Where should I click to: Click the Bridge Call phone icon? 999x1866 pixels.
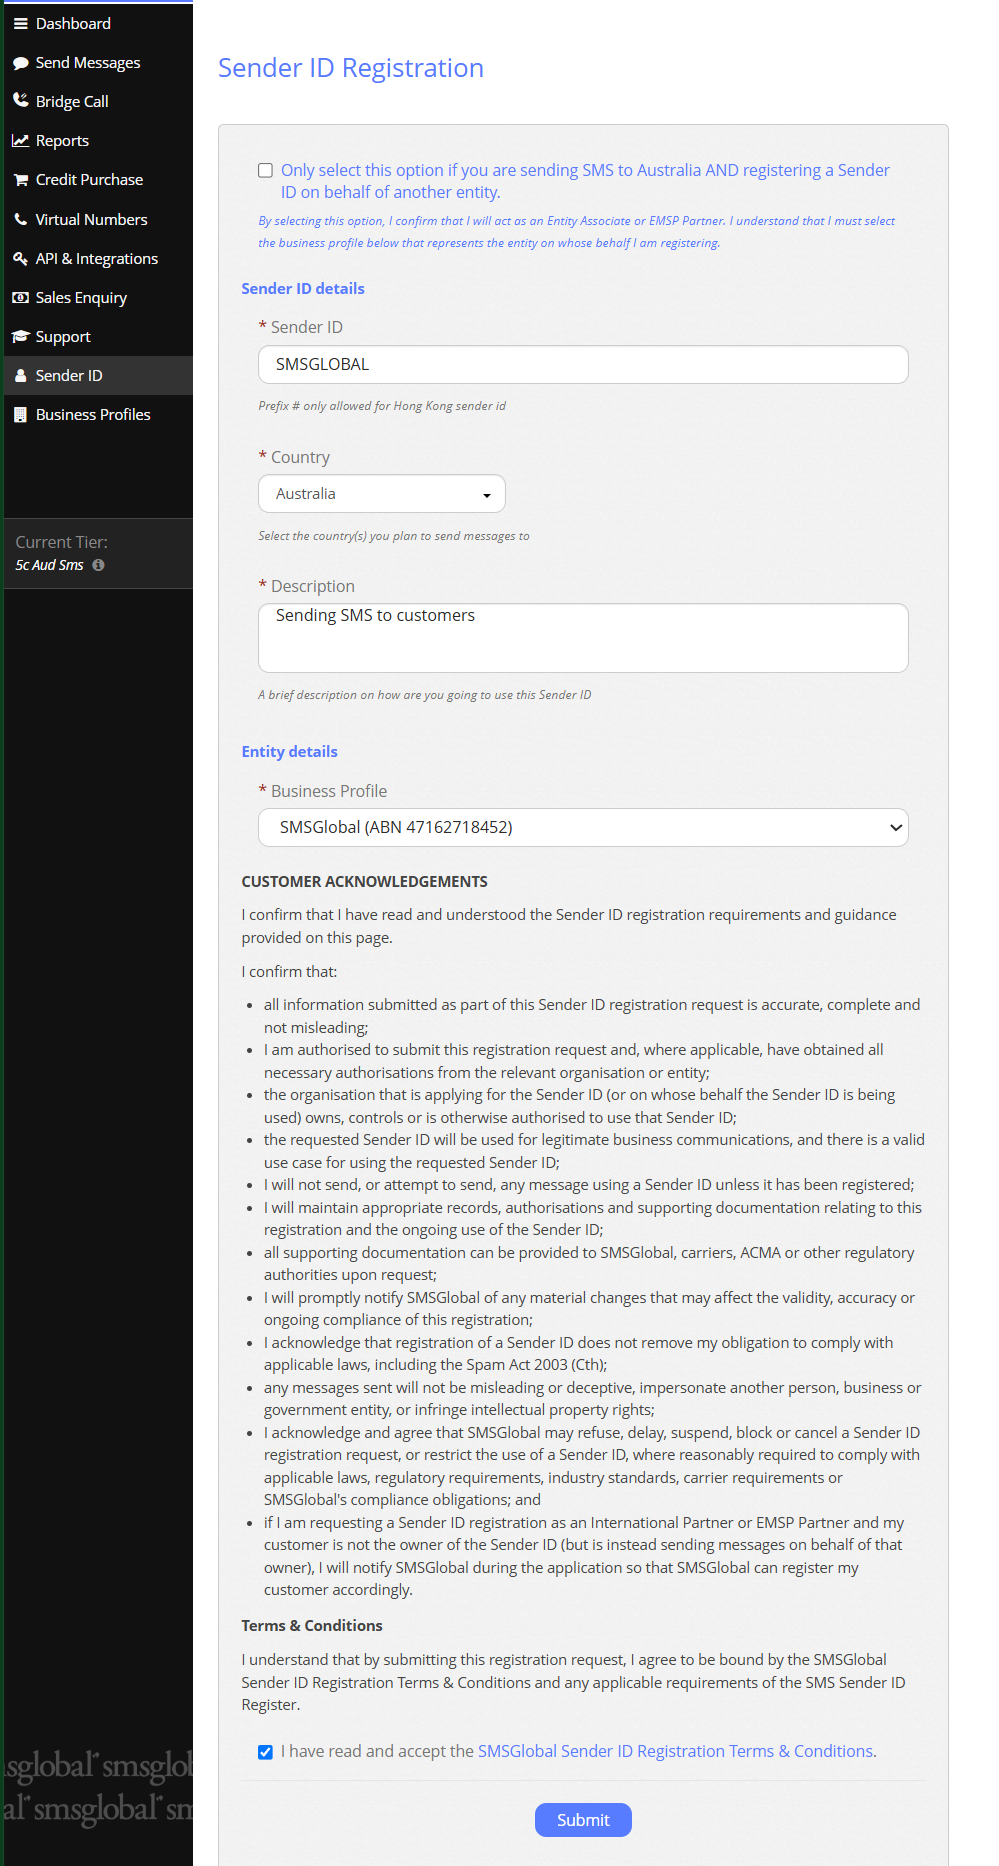(x=20, y=101)
